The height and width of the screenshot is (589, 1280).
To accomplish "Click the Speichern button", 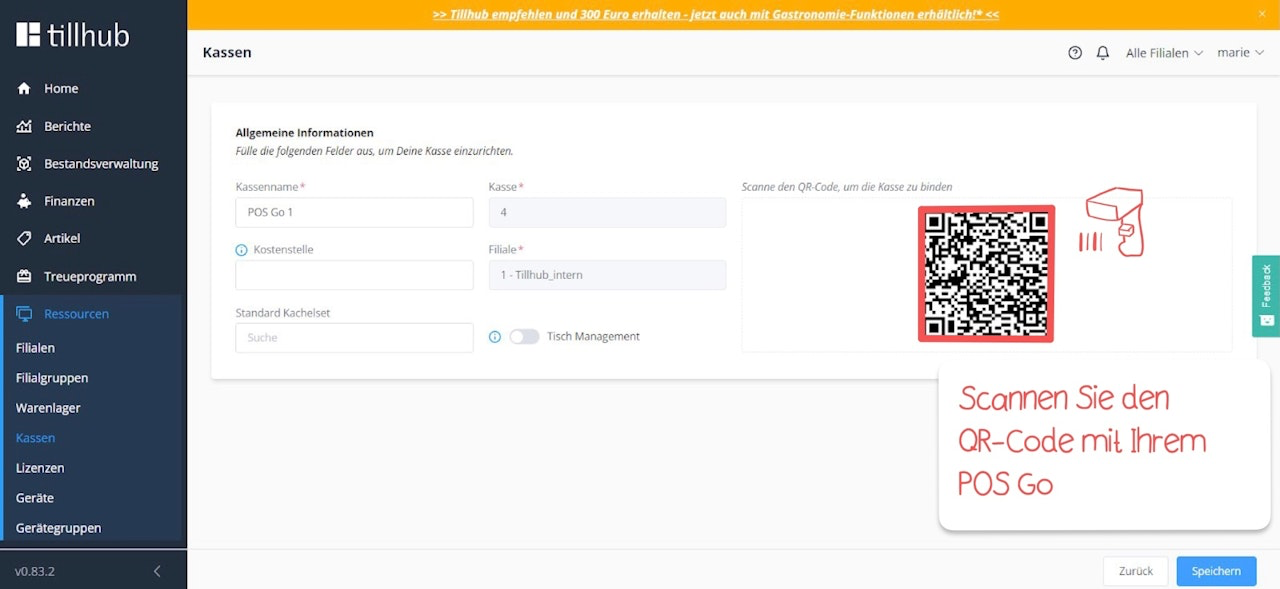I will point(1216,571).
